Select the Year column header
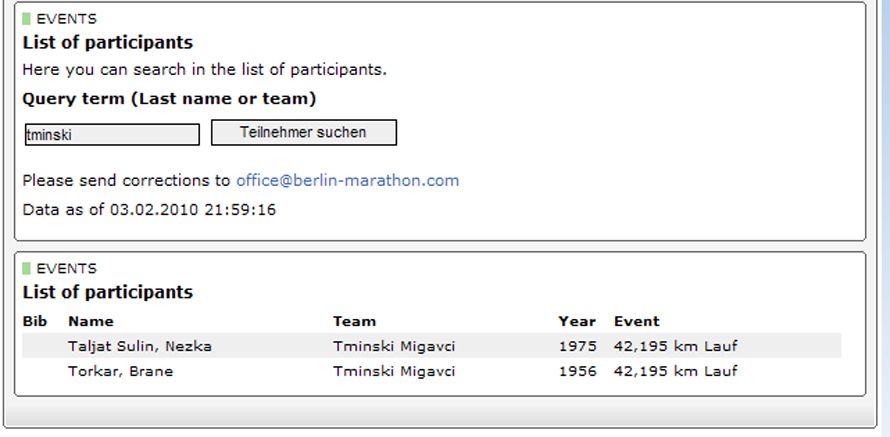Viewport: 890px width, 437px height. [577, 321]
